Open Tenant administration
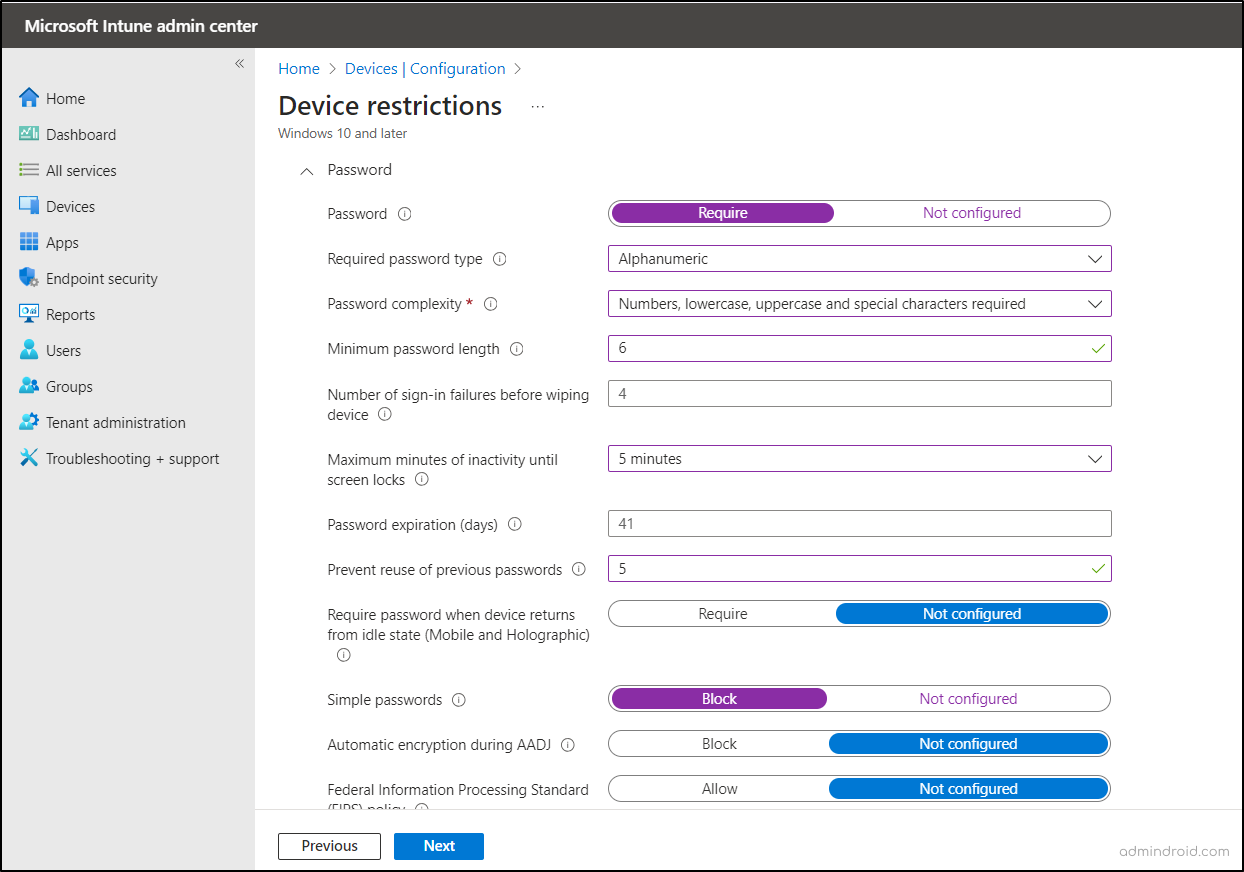Image resolution: width=1244 pixels, height=872 pixels. (116, 422)
